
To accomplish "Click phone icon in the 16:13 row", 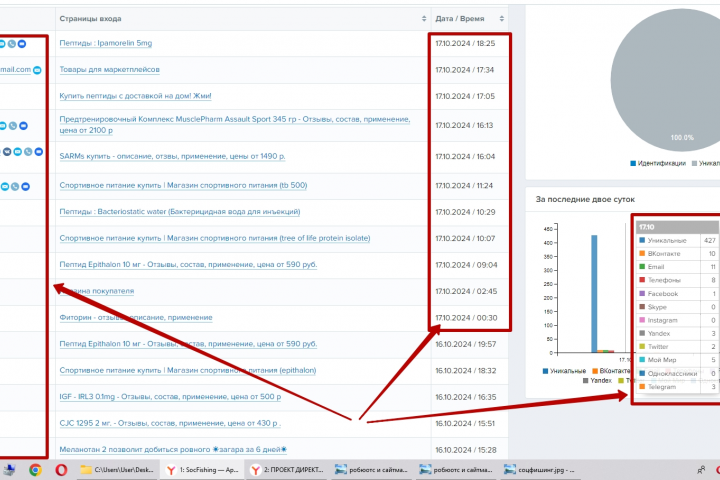I will (13, 125).
